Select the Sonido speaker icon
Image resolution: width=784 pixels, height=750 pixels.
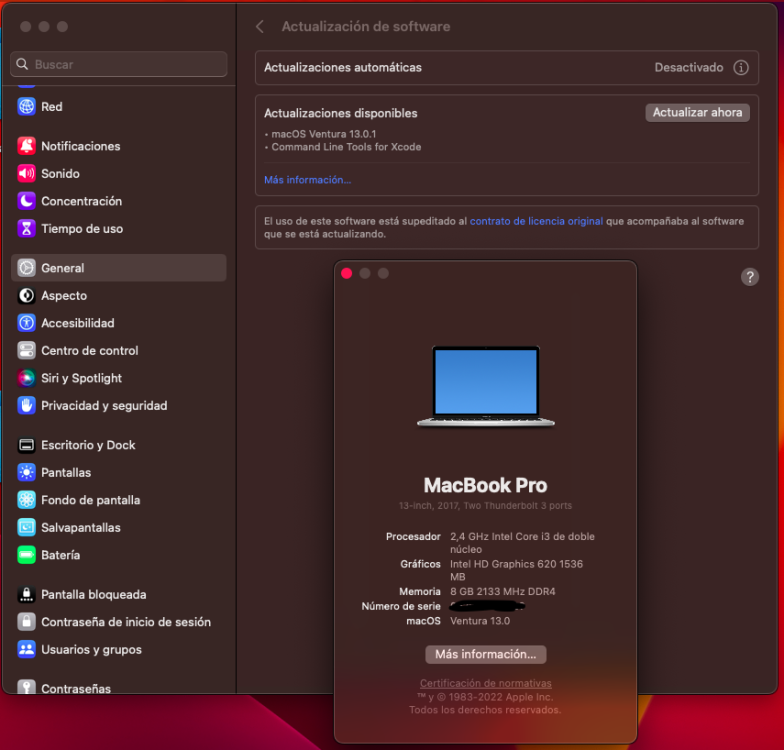[x=26, y=174]
